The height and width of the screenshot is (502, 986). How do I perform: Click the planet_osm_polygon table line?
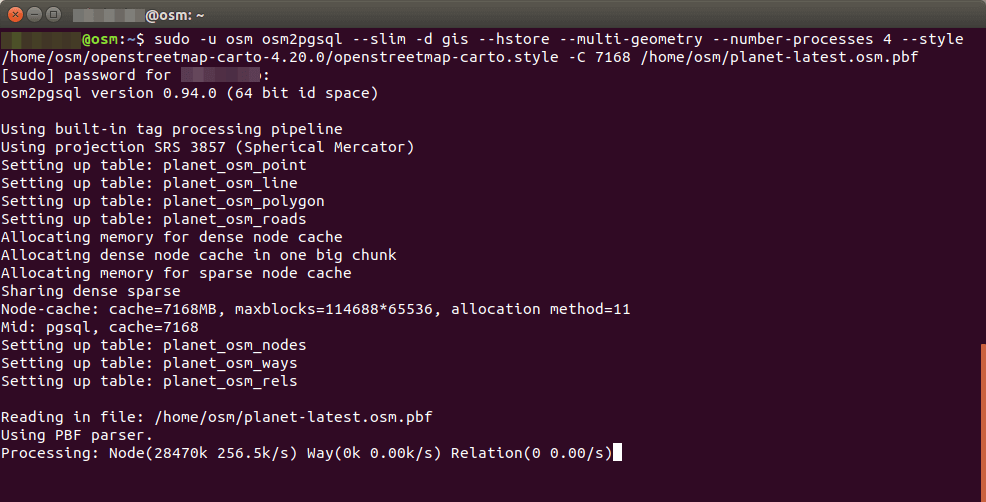point(162,201)
